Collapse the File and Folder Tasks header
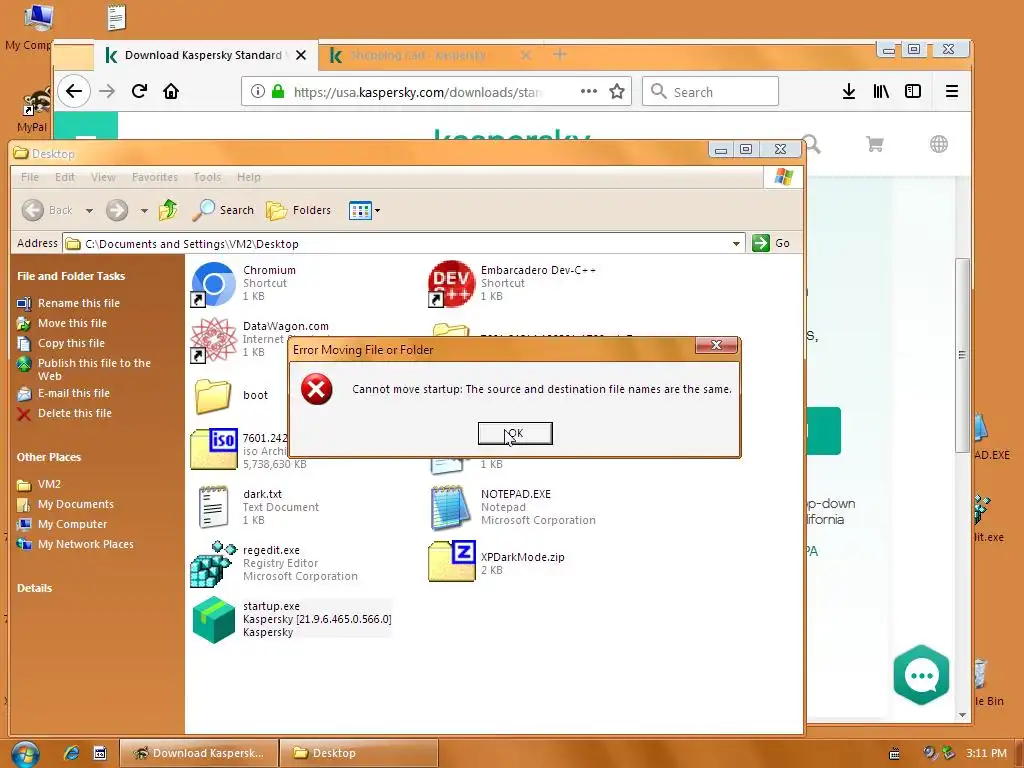The width and height of the screenshot is (1024, 768). click(x=71, y=276)
